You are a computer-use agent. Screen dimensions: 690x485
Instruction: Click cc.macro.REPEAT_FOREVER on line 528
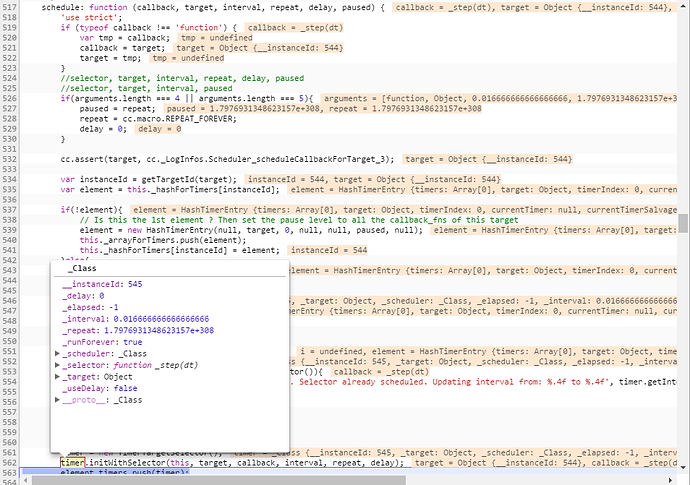click(x=179, y=119)
